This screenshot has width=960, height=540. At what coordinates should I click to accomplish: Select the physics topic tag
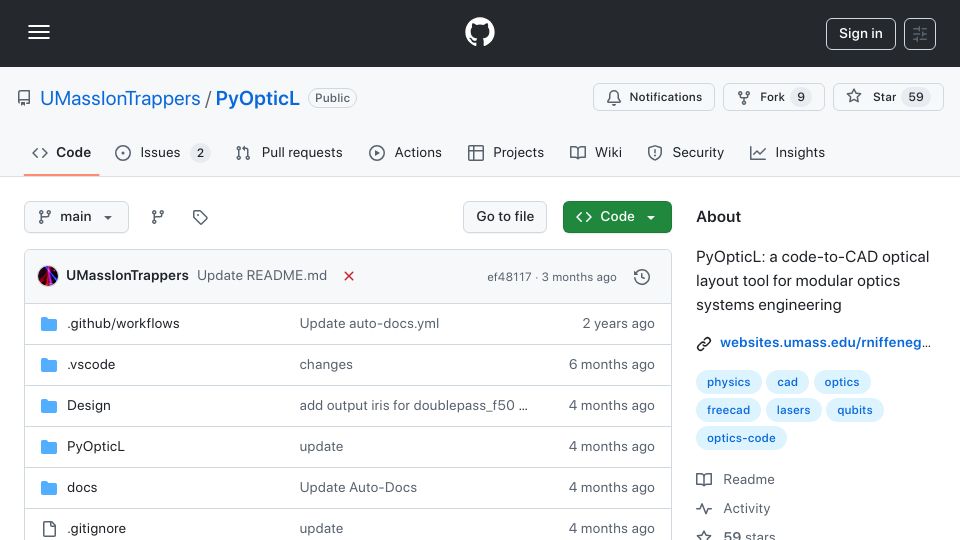(729, 382)
